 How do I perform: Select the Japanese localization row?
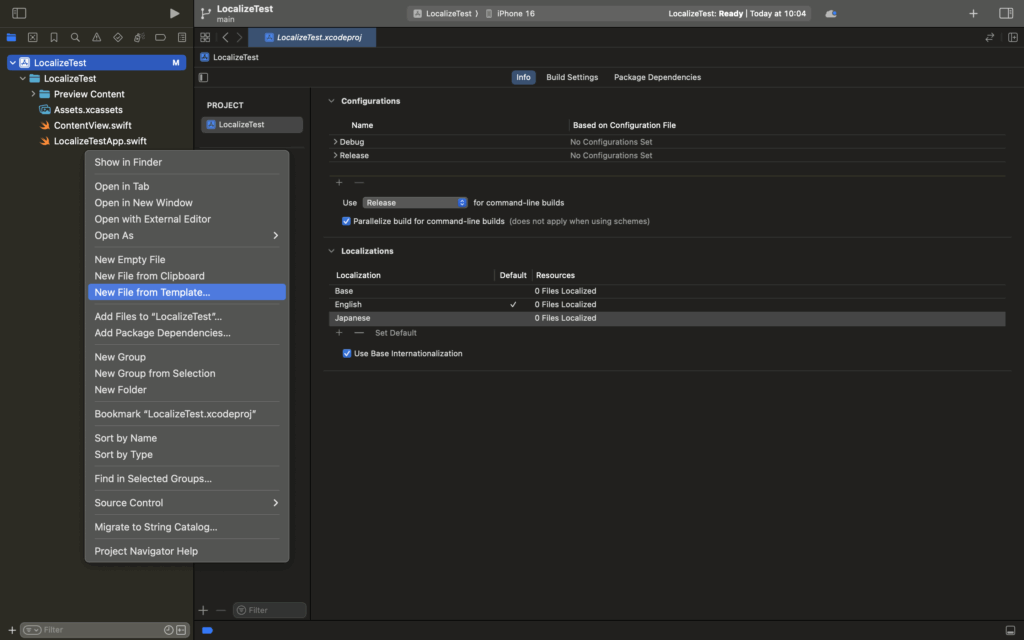(x=667, y=318)
